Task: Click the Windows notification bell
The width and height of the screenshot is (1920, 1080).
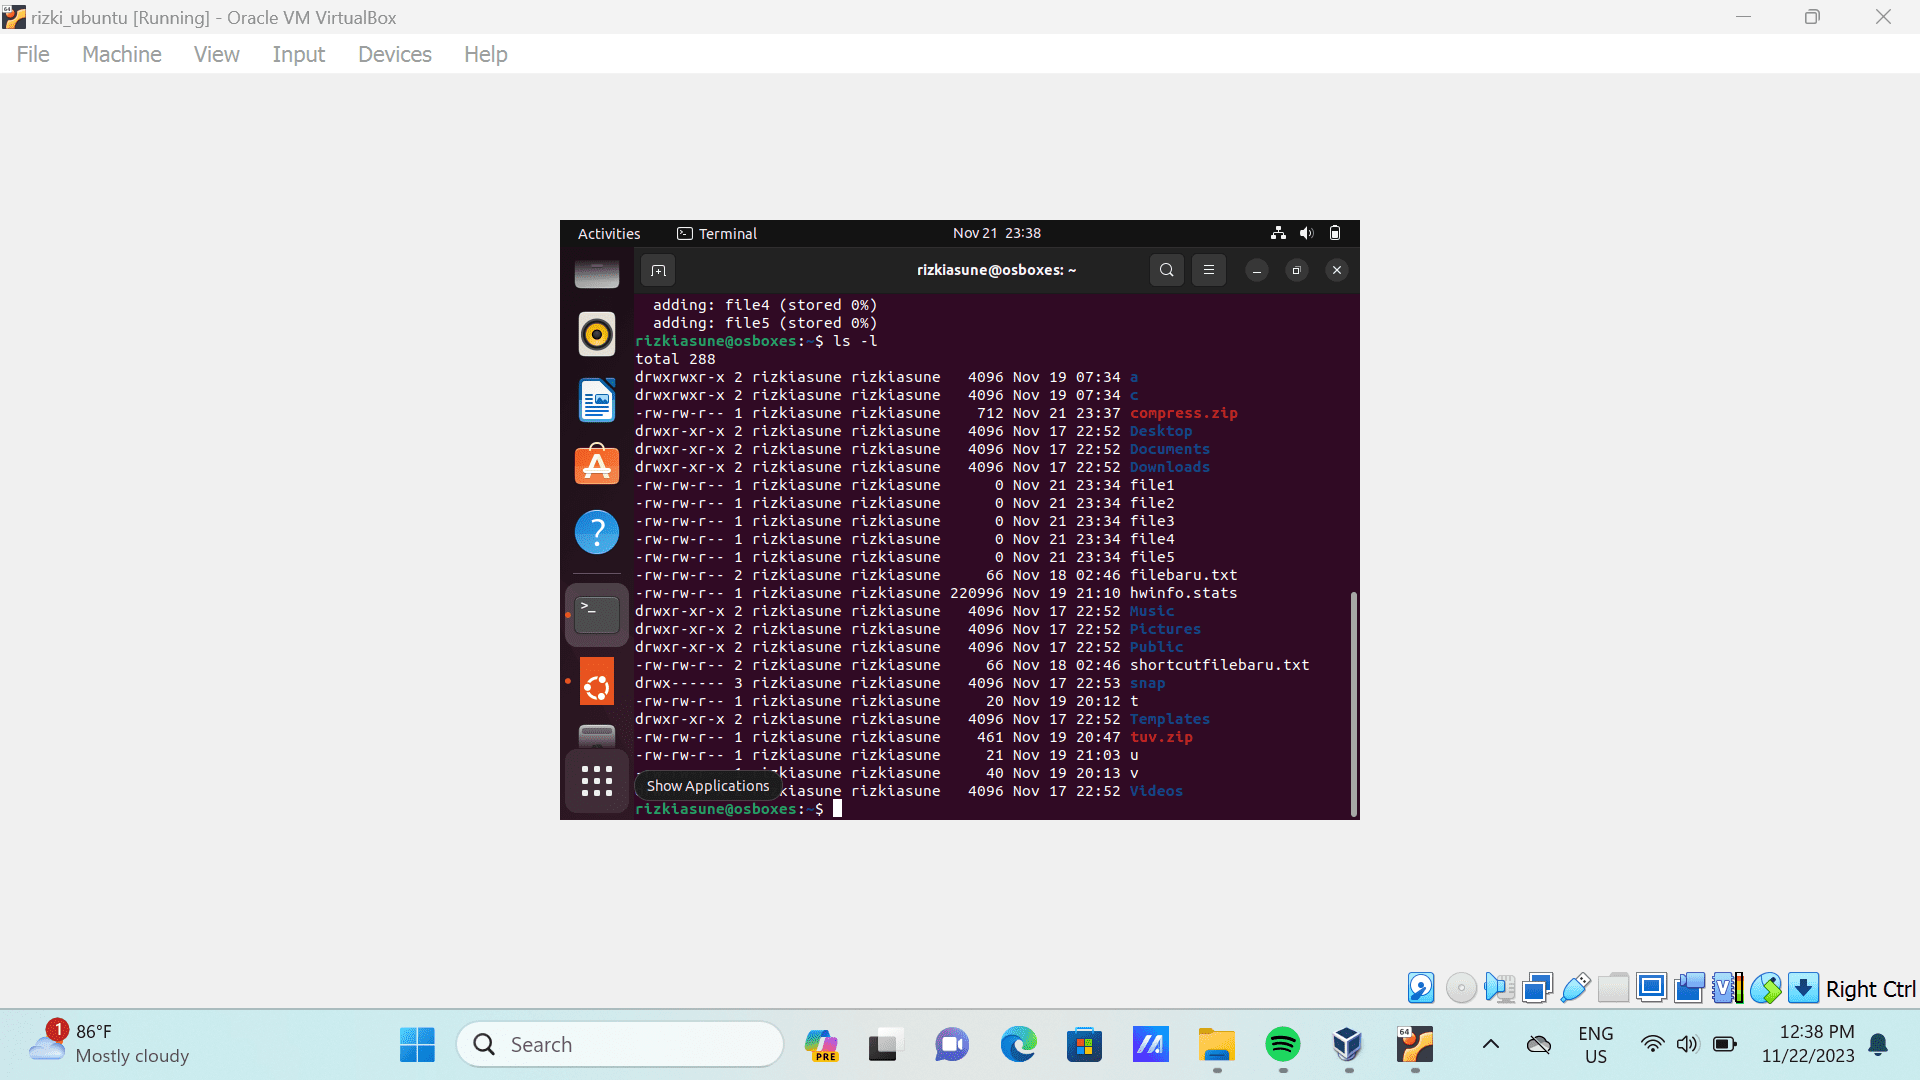Action: (1878, 1045)
